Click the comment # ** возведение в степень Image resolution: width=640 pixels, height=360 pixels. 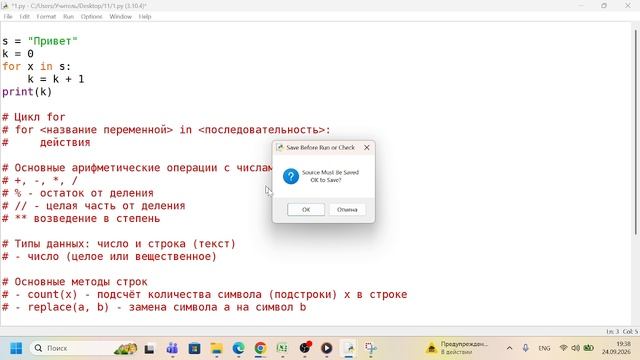[81, 218]
